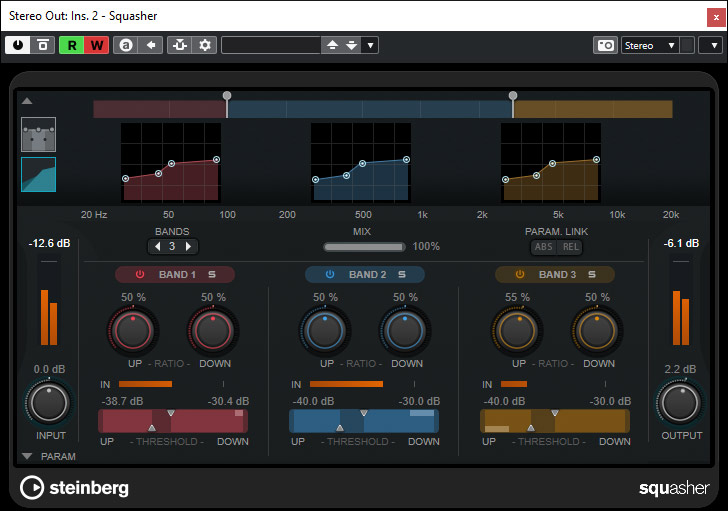Solo Band 3 using S button
The image size is (728, 511).
click(591, 274)
